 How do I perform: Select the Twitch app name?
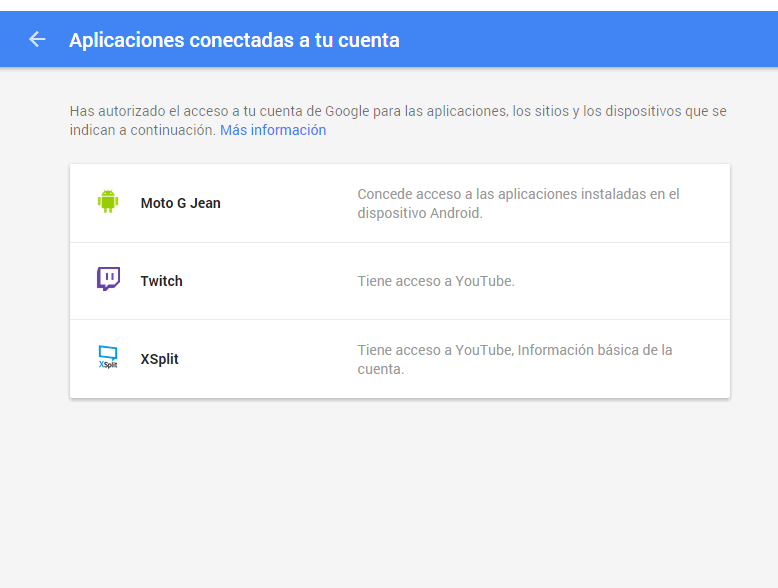[x=161, y=281]
